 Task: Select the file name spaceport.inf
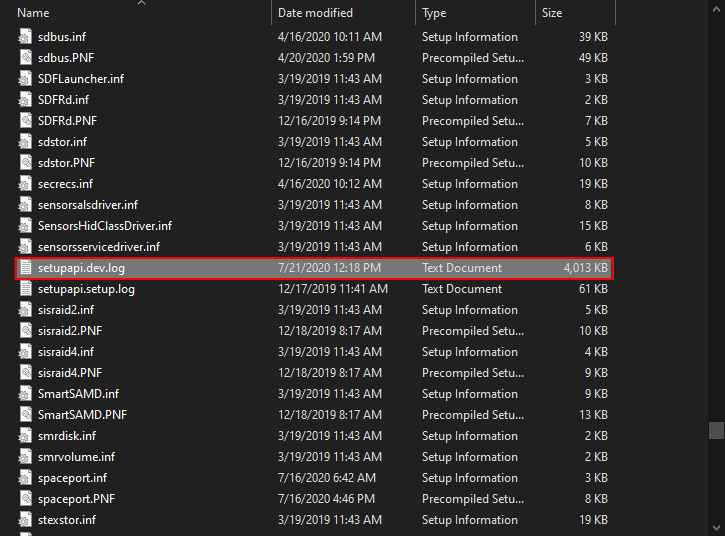[x=73, y=478]
